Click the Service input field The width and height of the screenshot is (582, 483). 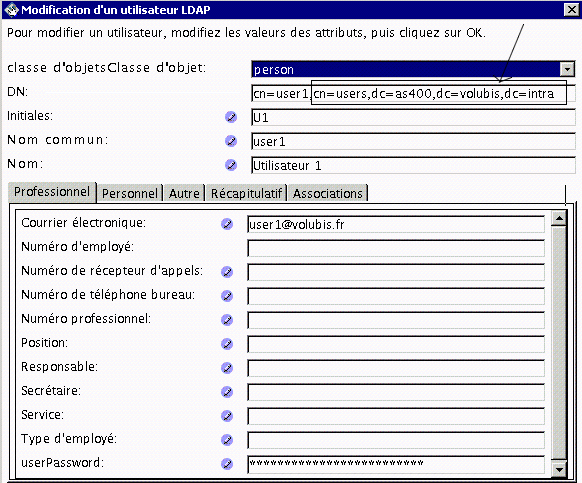click(x=396, y=416)
